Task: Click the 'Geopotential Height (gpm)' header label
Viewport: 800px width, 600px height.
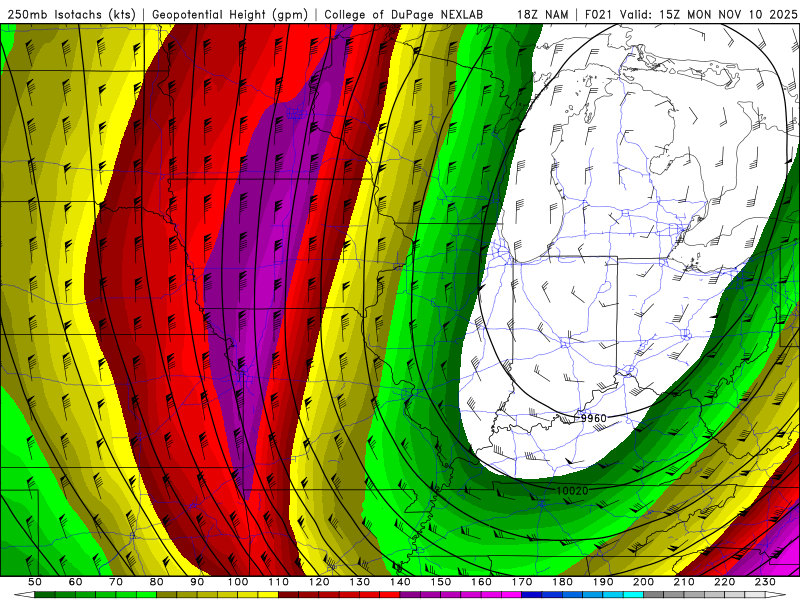Action: pos(230,14)
